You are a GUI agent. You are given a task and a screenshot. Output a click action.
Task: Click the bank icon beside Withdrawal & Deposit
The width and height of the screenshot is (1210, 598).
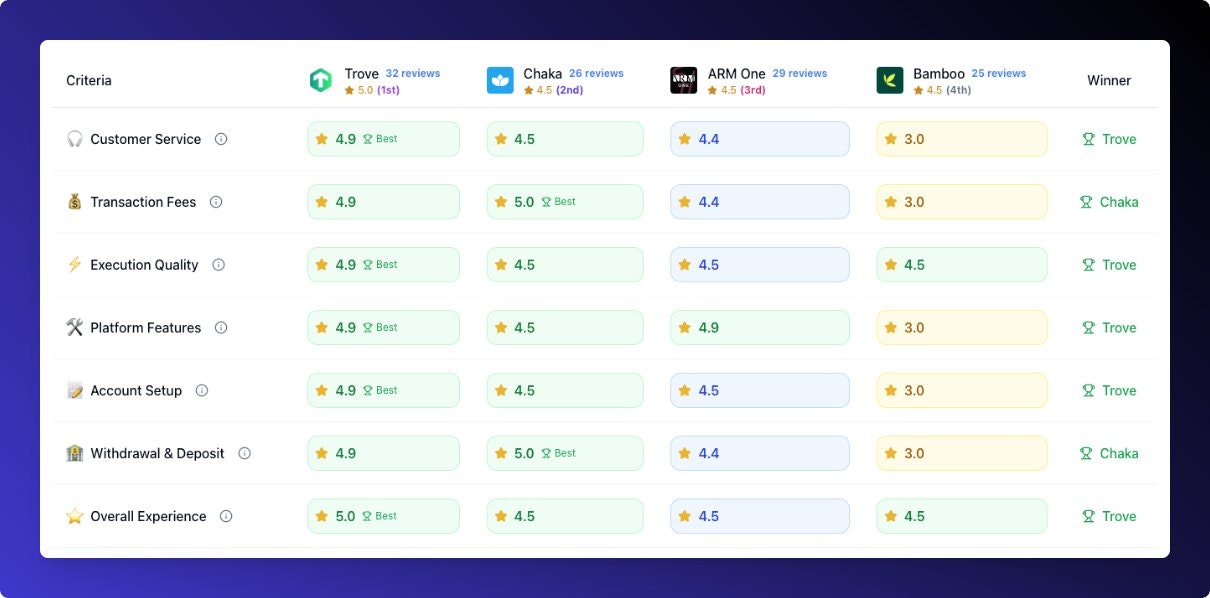click(x=73, y=452)
